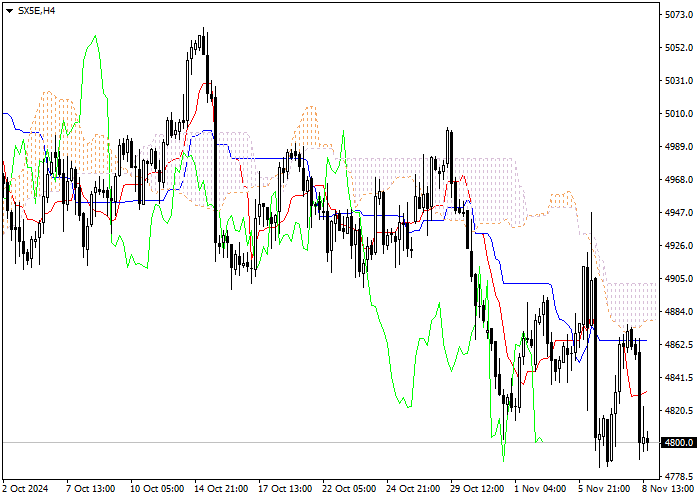Select the 4968.0 price axis label

pyautogui.click(x=679, y=180)
